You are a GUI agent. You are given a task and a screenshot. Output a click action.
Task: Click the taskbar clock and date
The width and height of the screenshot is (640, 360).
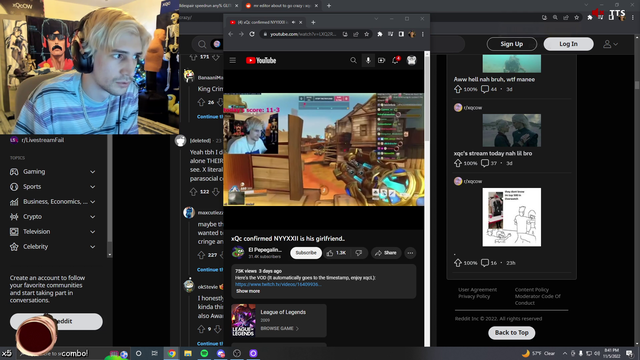click(x=611, y=353)
